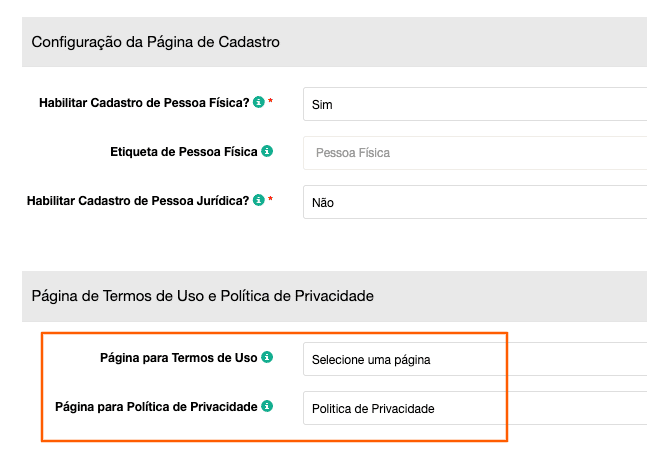Click 'Configuração da Página de Cadastro' section header
The image size is (647, 470).
(155, 42)
